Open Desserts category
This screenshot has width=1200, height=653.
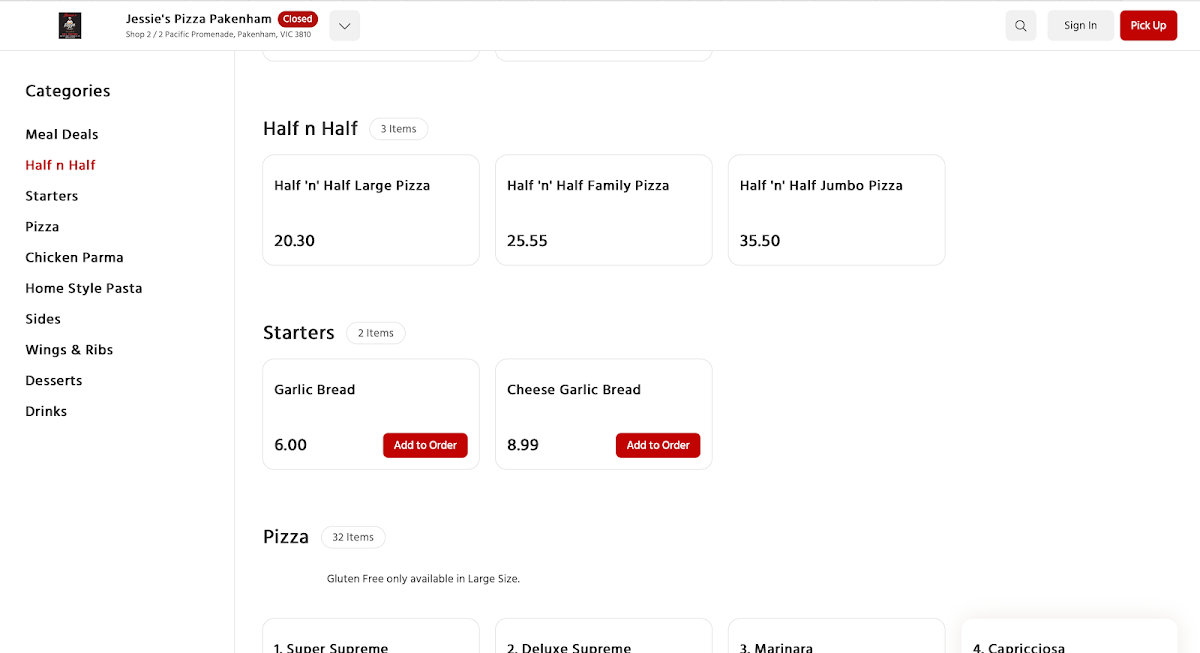pyautogui.click(x=54, y=381)
